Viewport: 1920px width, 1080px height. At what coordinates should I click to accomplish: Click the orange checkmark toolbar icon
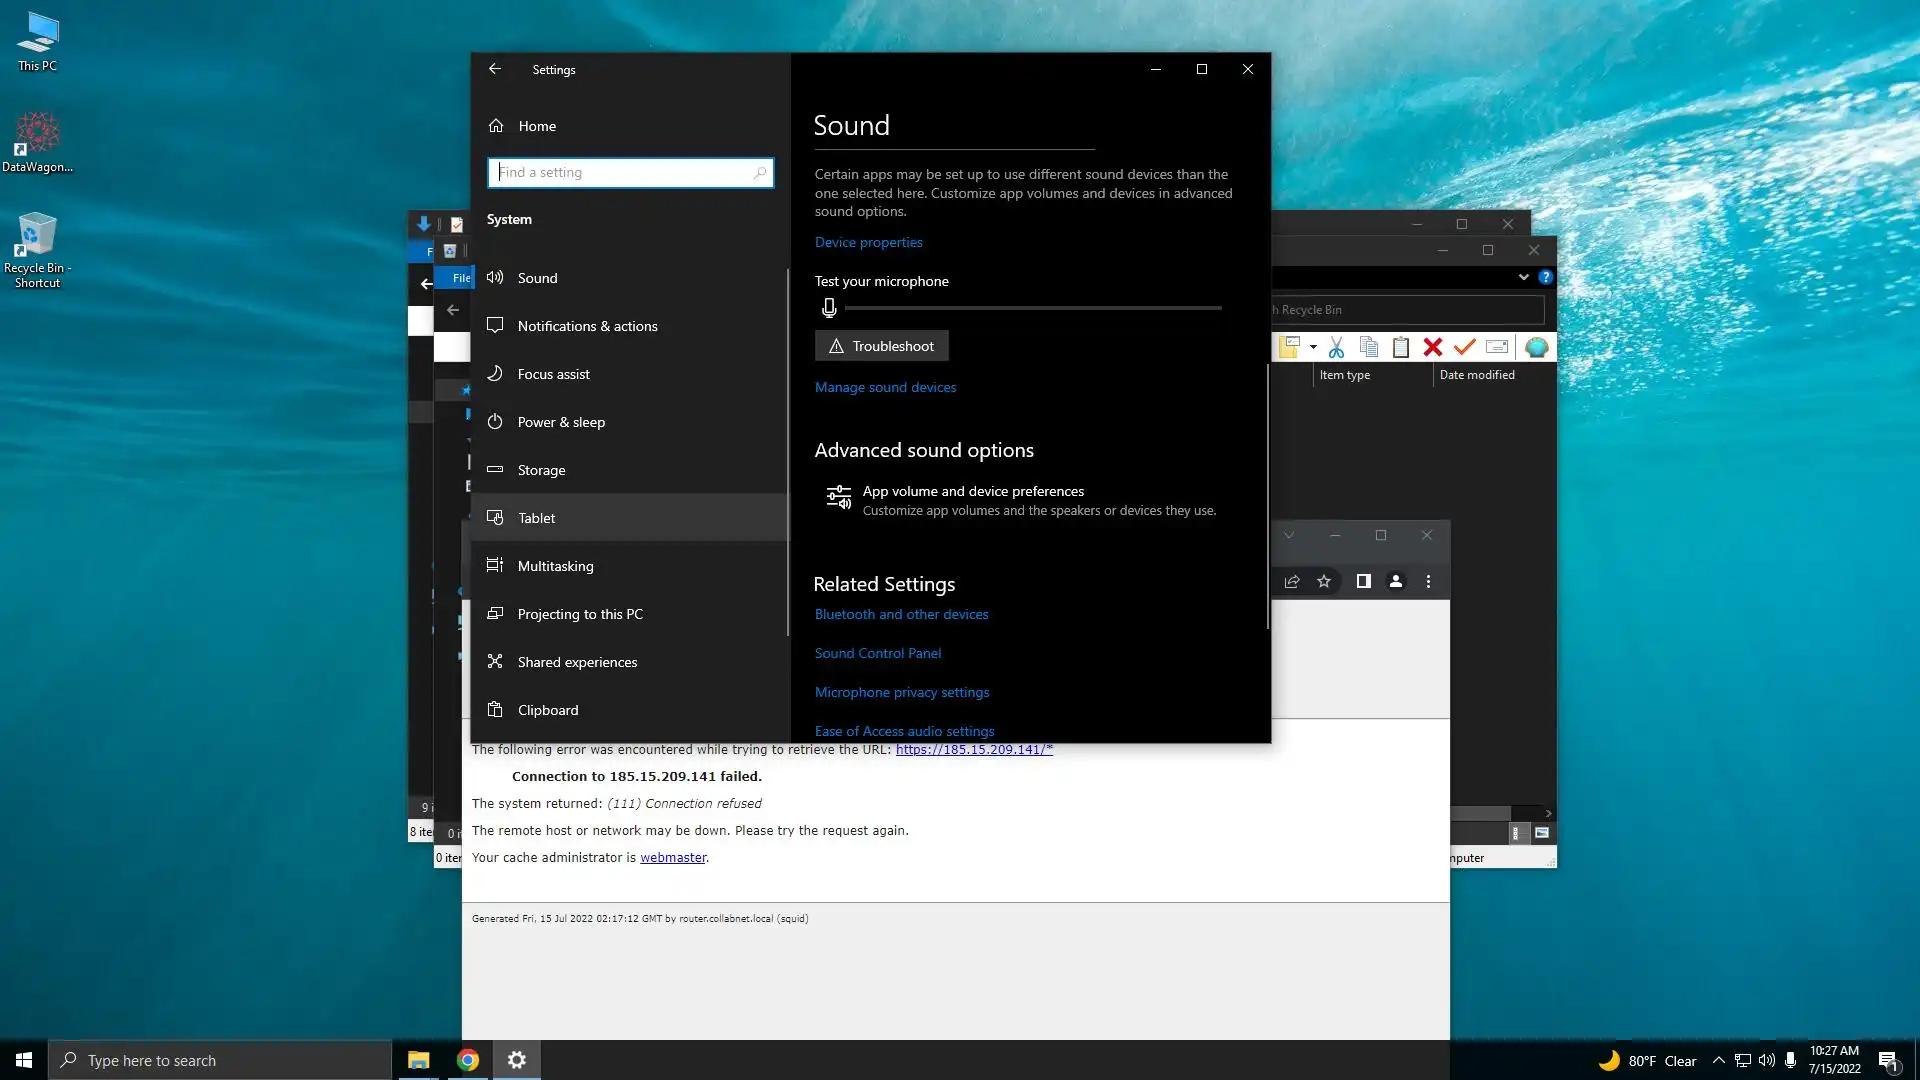click(x=1464, y=347)
